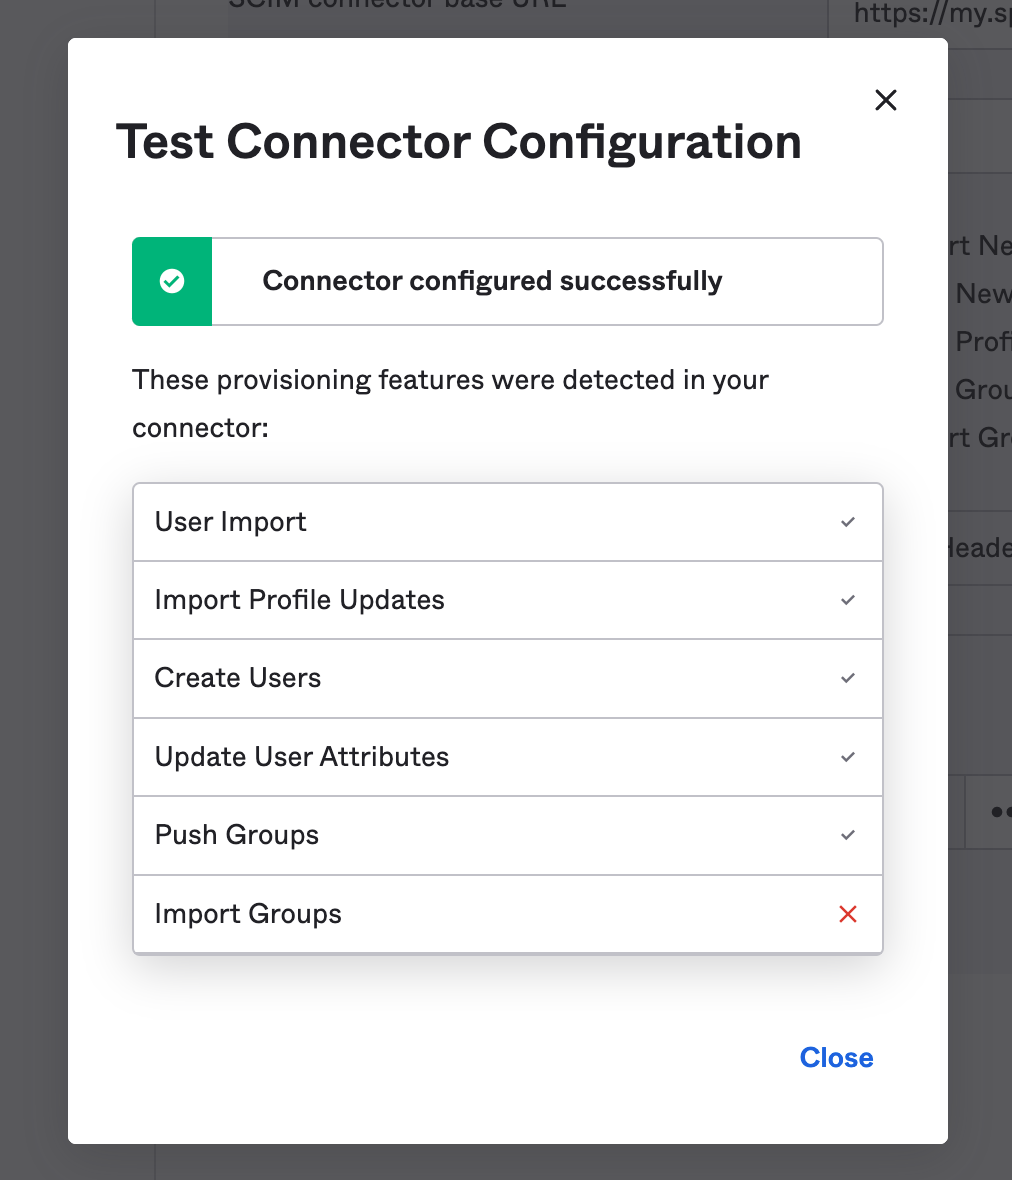Click the checkmark beside Import Profile Updates
Image resolution: width=1012 pixels, height=1180 pixels.
(848, 601)
